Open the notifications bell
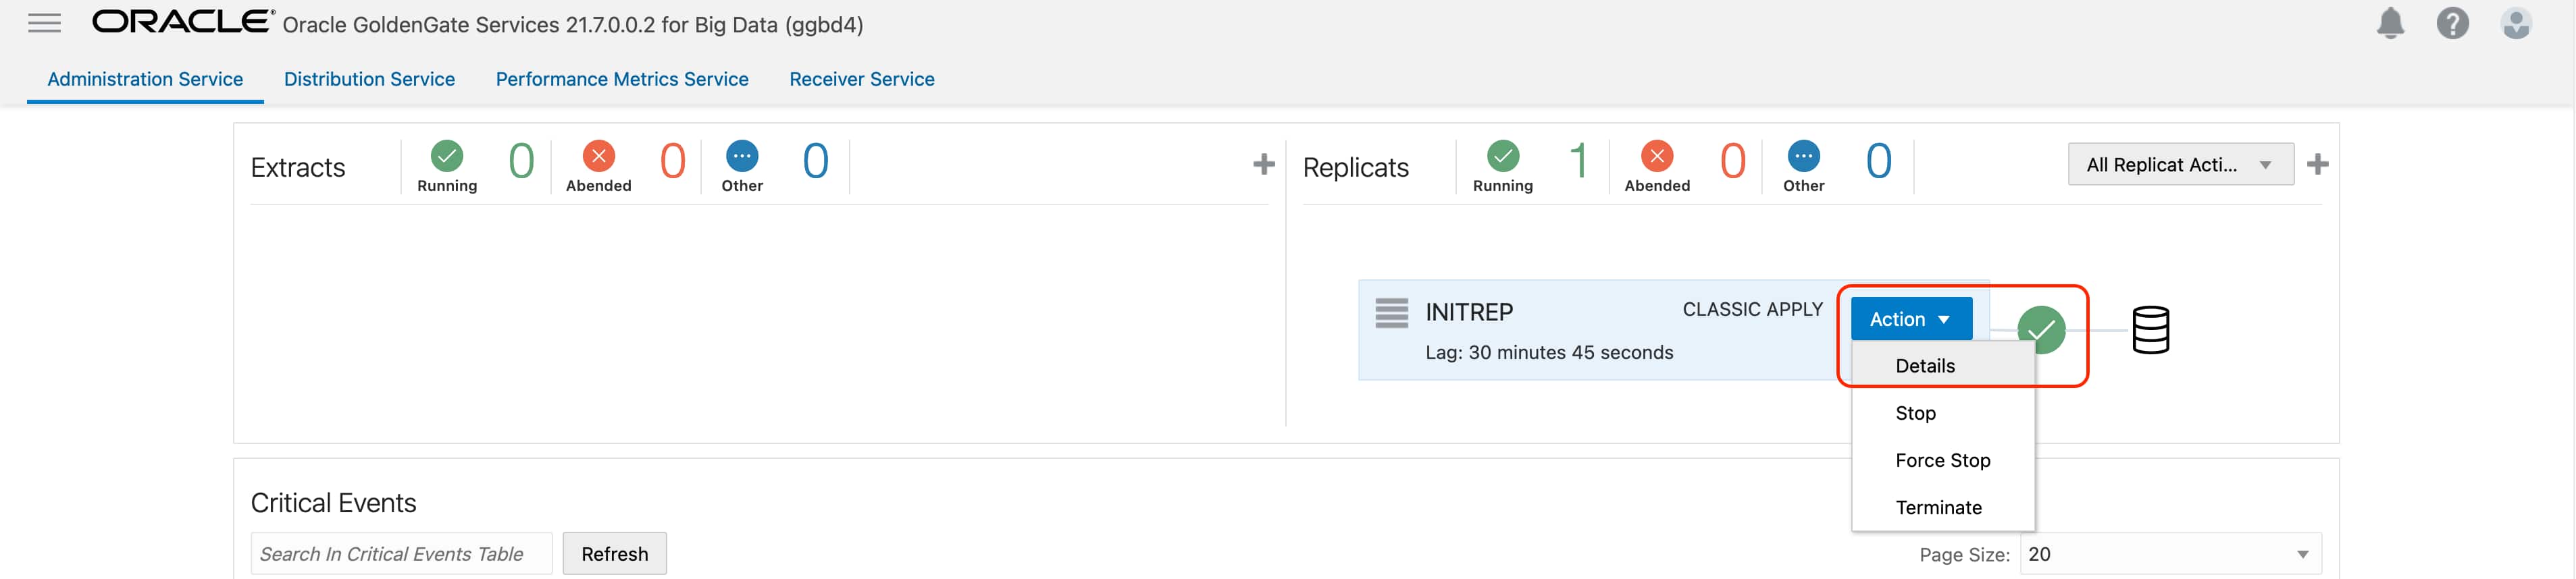 pyautogui.click(x=2390, y=23)
